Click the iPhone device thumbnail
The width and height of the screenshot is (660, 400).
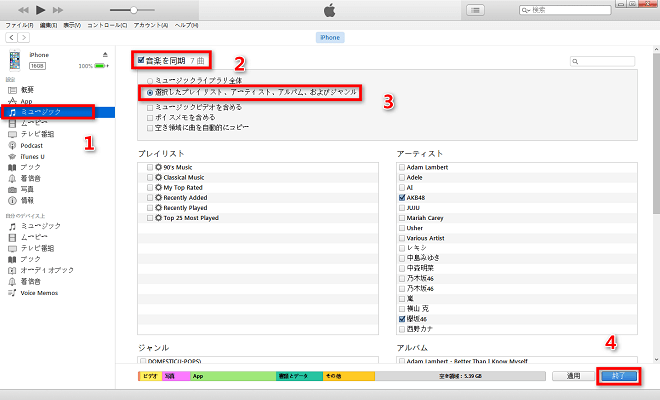[x=15, y=60]
